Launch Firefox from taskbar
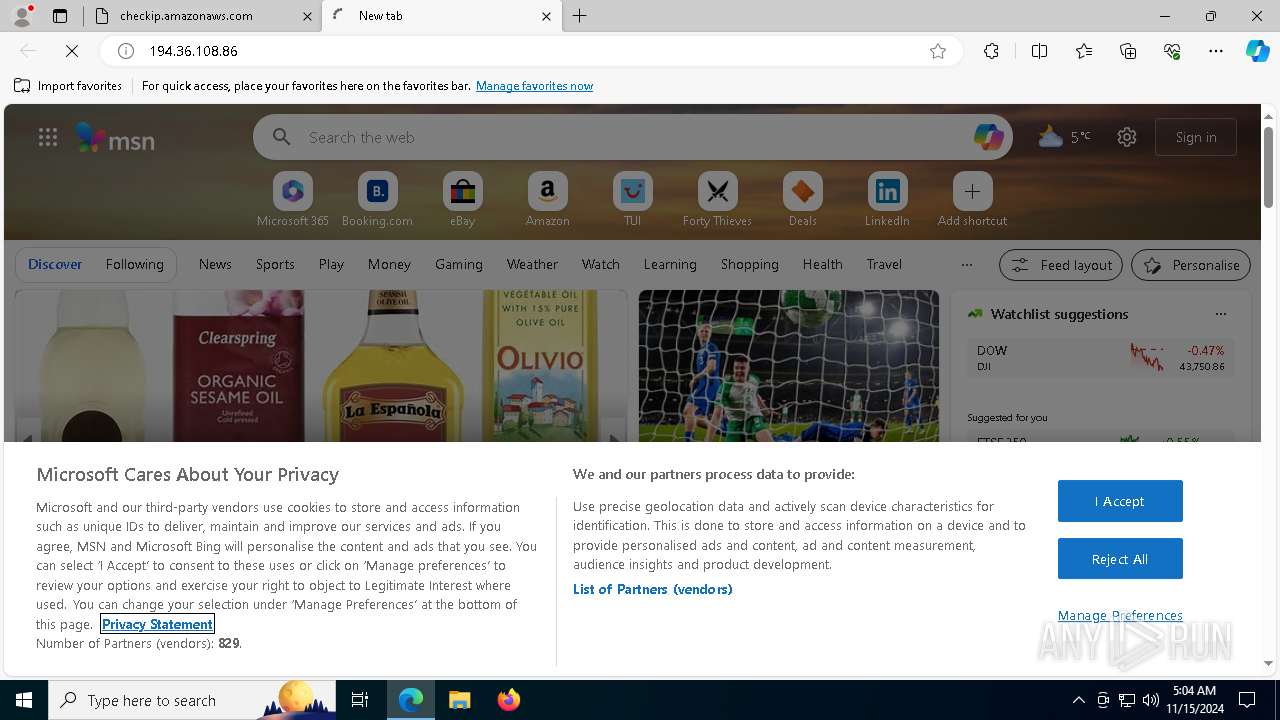Screen dimensions: 1280x720 pos(508,700)
